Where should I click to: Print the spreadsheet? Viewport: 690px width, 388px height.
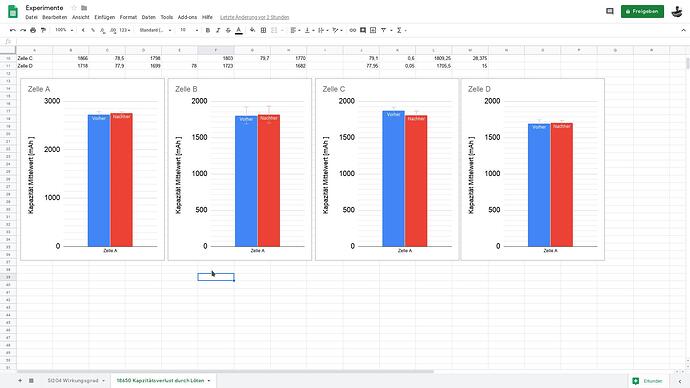33,30
